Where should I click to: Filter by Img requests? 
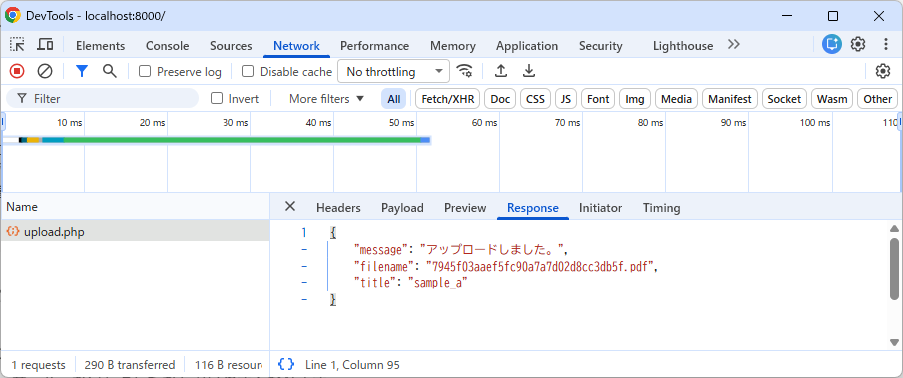635,99
